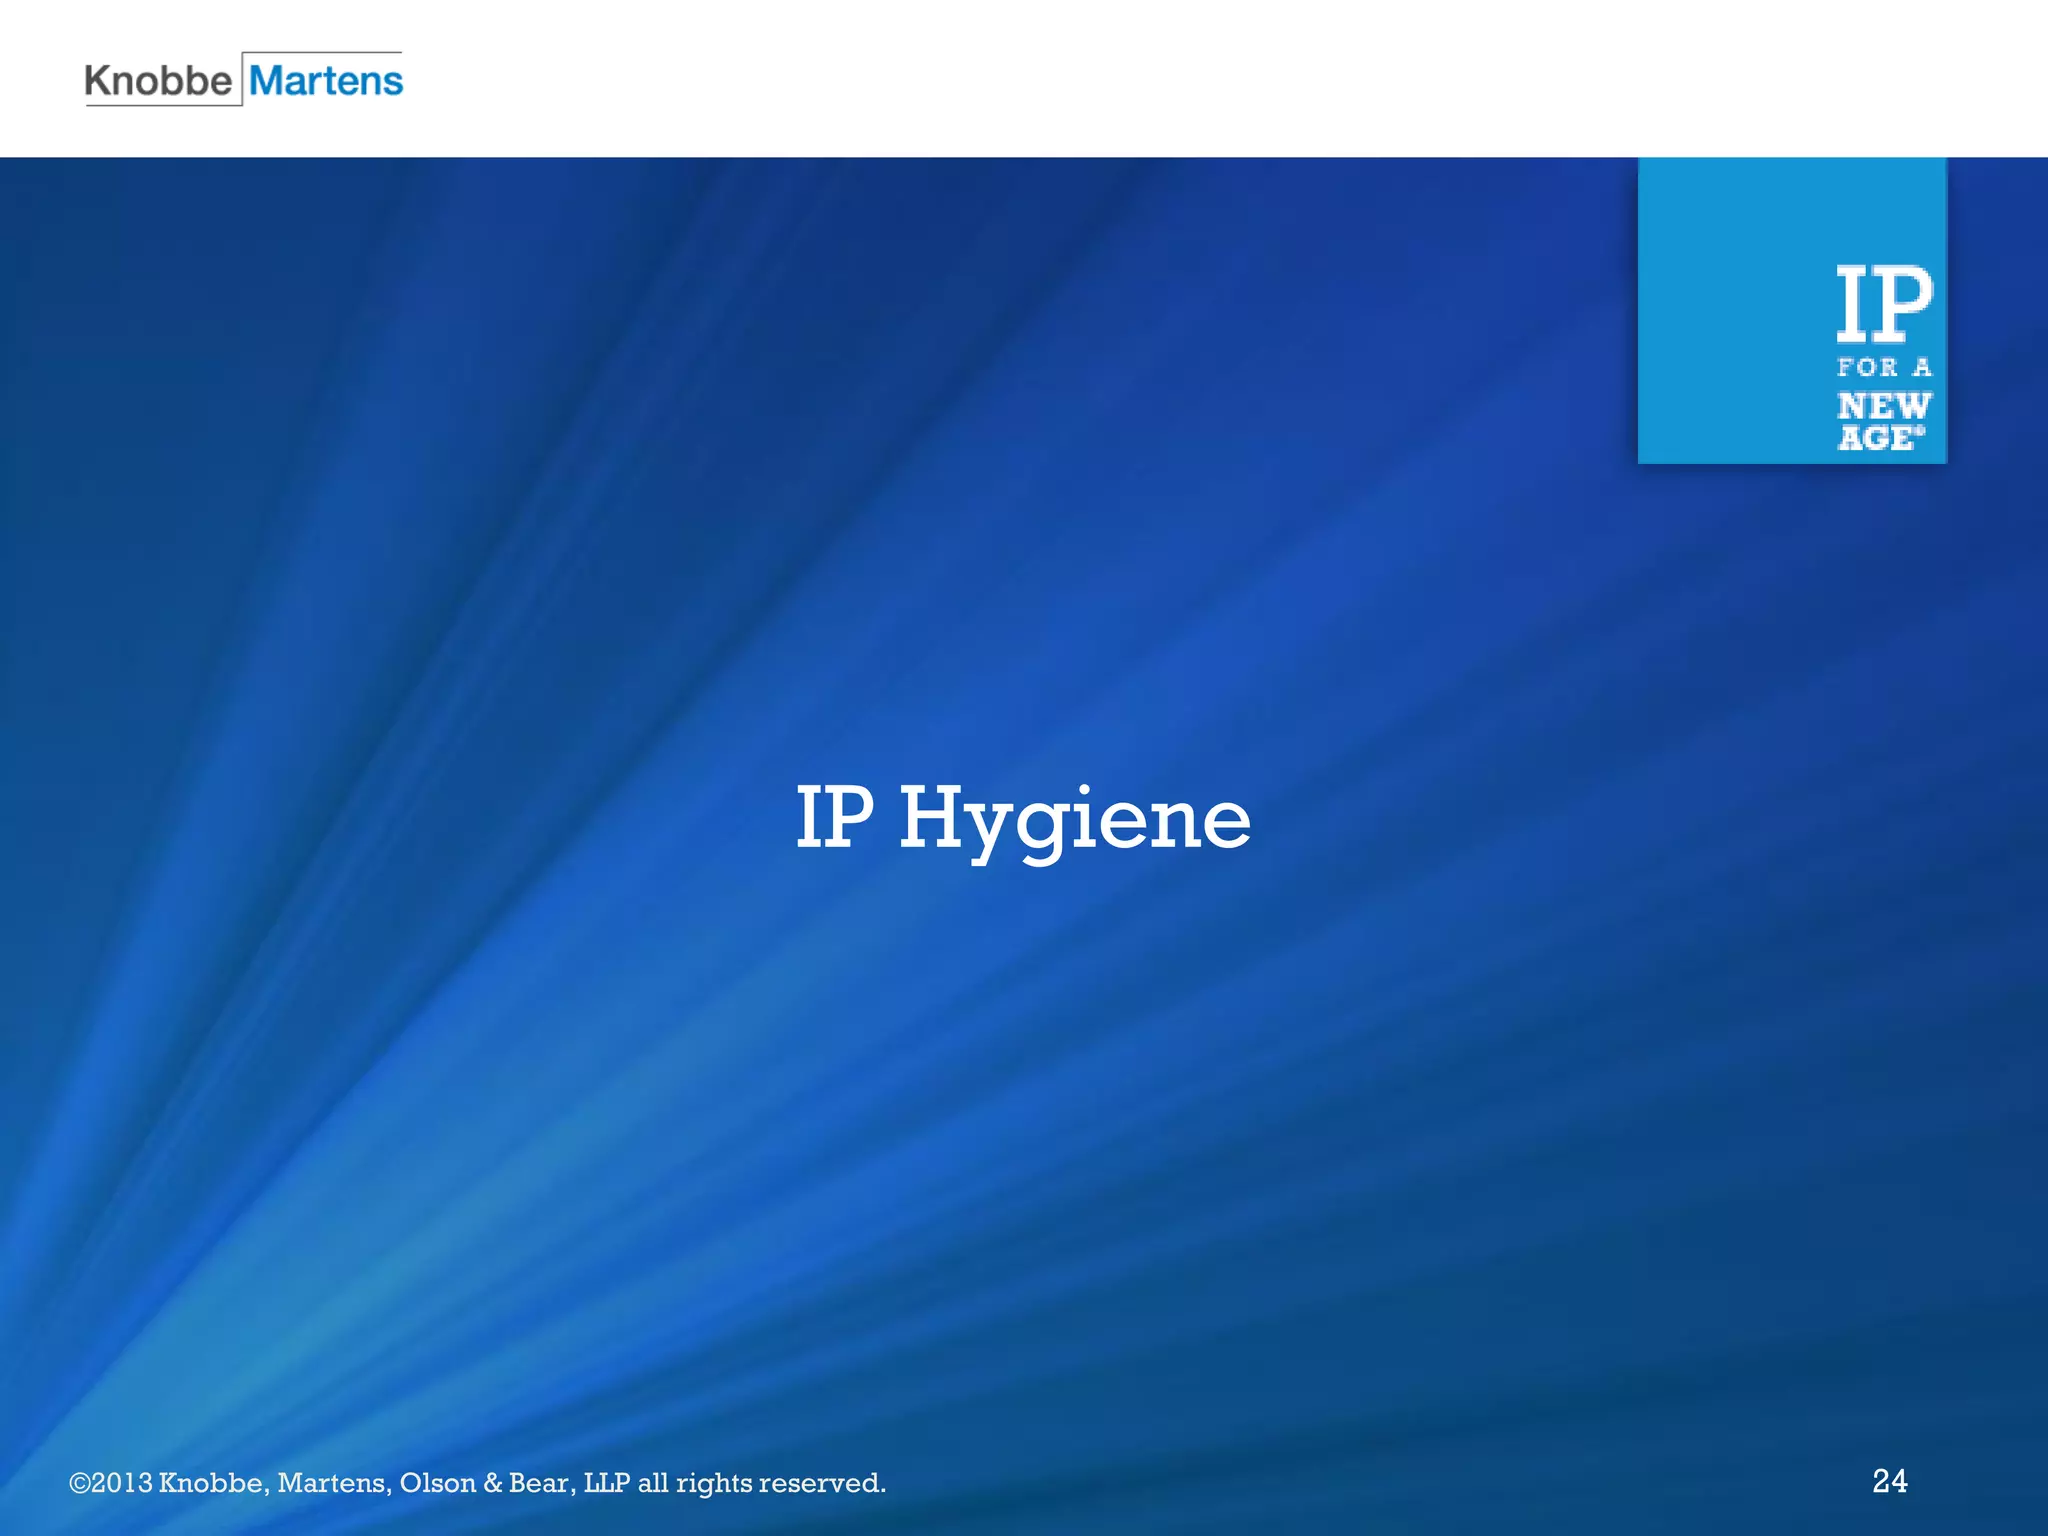Image resolution: width=2048 pixels, height=1536 pixels.
Task: Select the IP Hygiene slide title
Action: [x=1023, y=818]
